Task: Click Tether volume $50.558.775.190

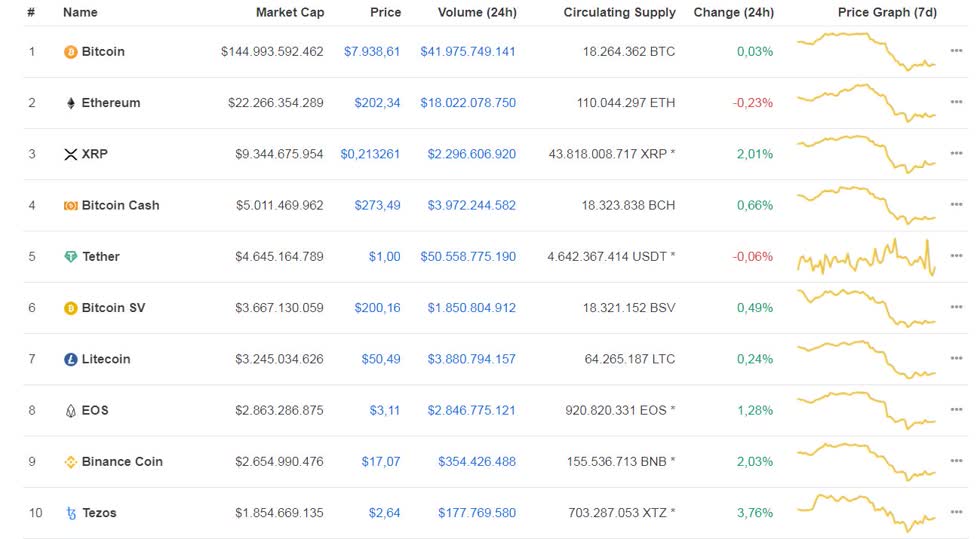Action: click(468, 256)
